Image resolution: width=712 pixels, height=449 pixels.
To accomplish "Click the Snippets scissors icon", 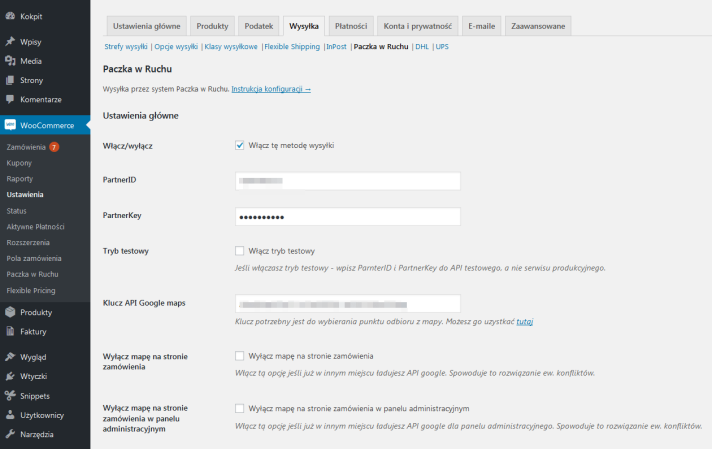I will (x=10, y=396).
